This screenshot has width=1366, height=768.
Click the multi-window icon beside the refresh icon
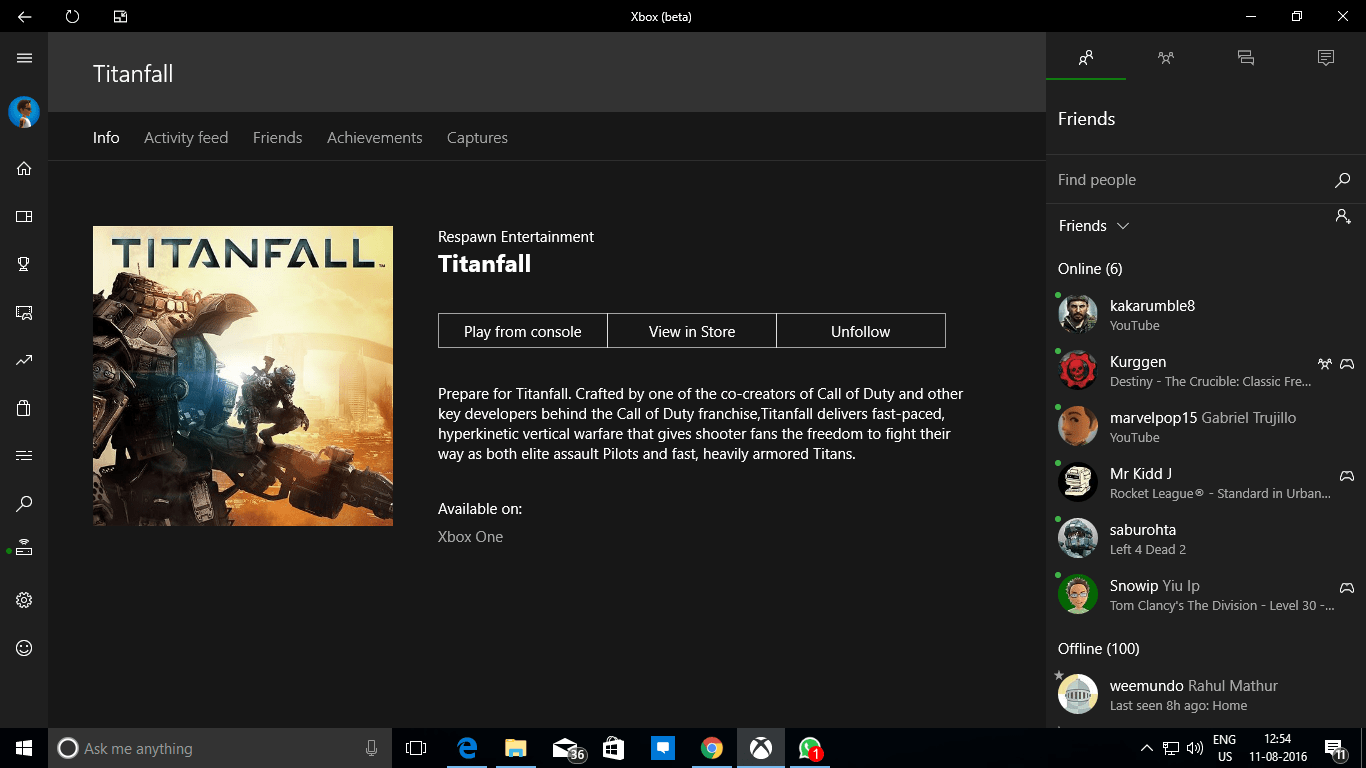[120, 16]
